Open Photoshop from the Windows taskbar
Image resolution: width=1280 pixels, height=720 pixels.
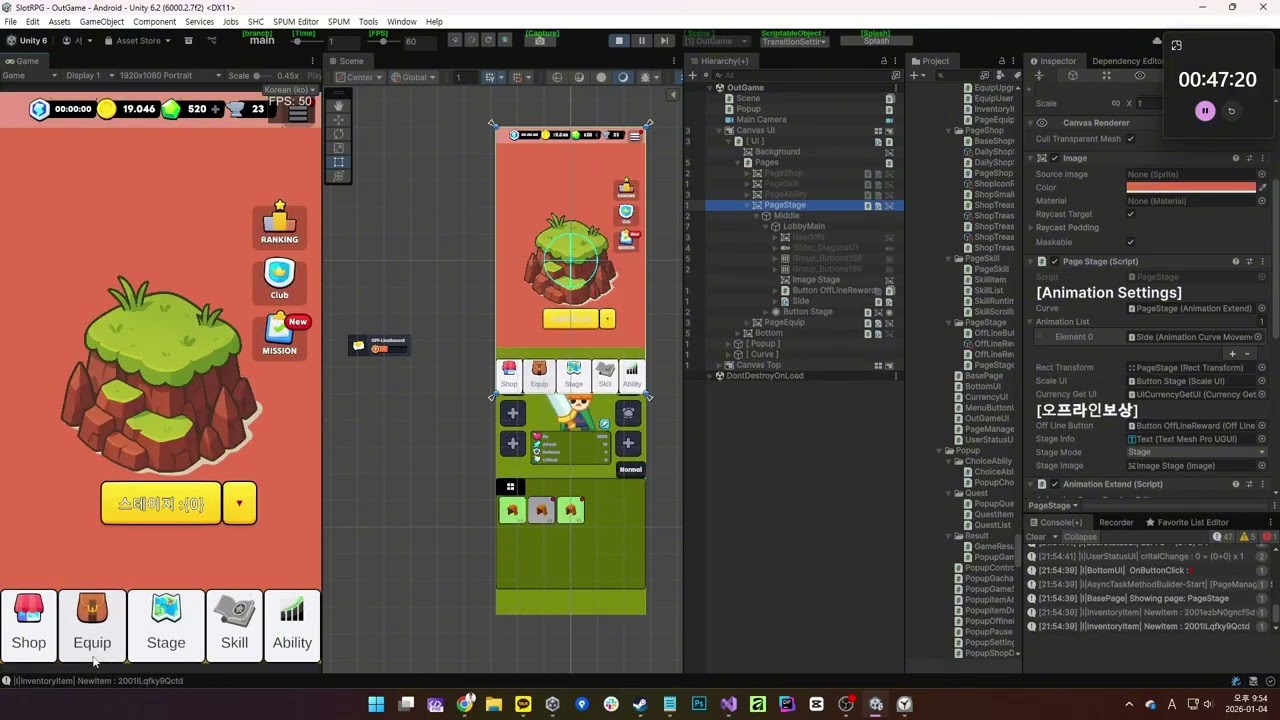pyautogui.click(x=699, y=704)
